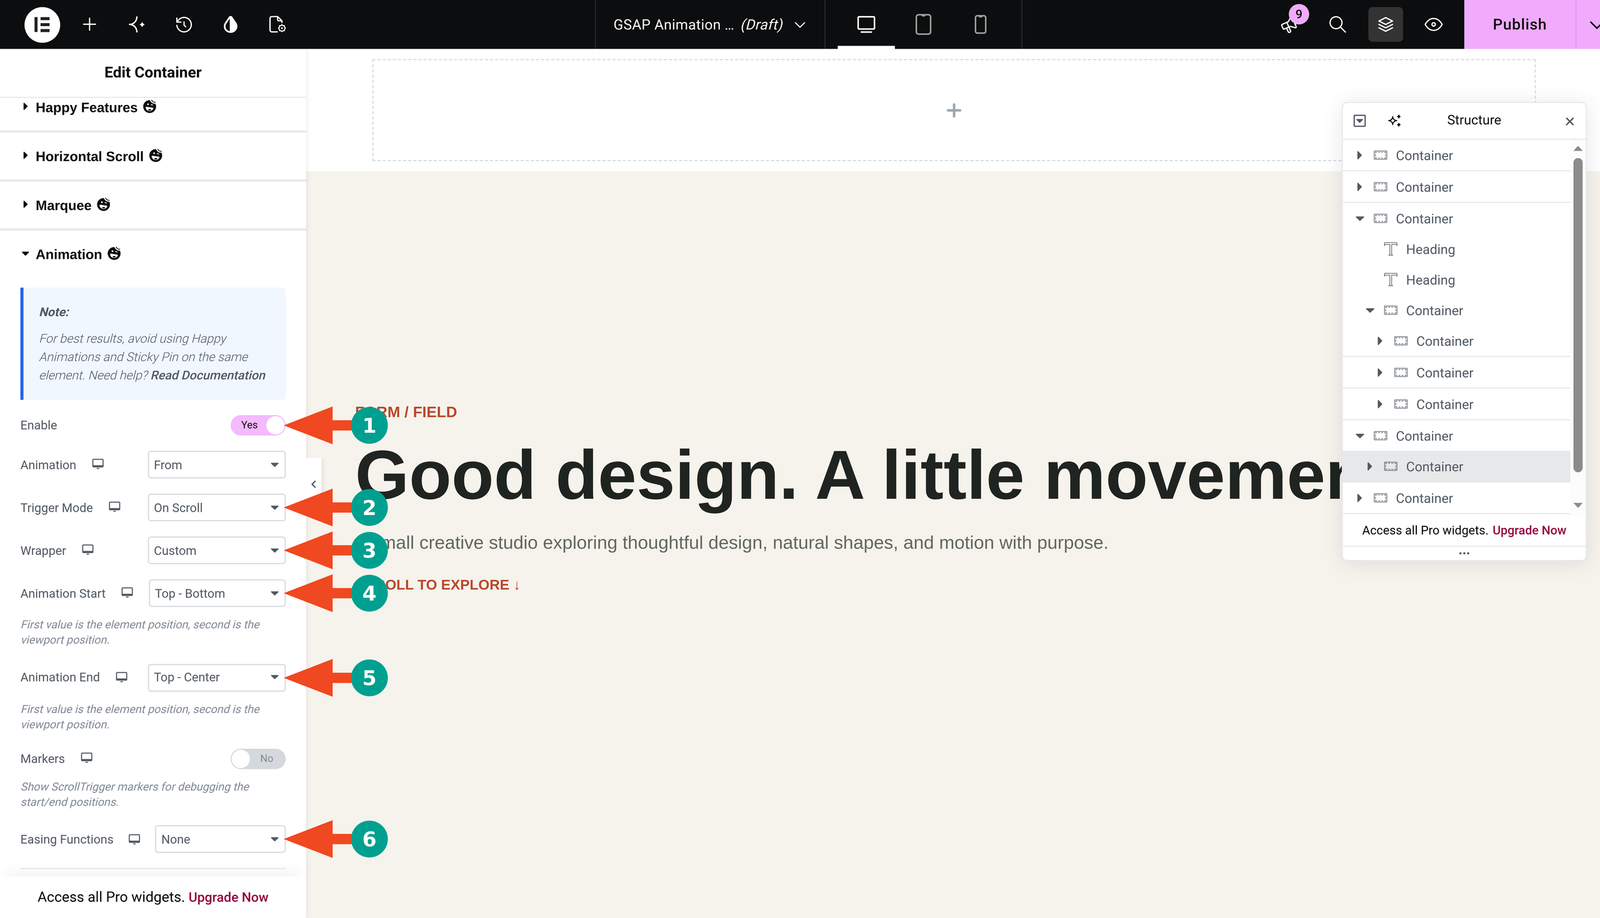The image size is (1600, 918).
Task: Click Upgrade Now in Structure panel
Action: point(1529,530)
